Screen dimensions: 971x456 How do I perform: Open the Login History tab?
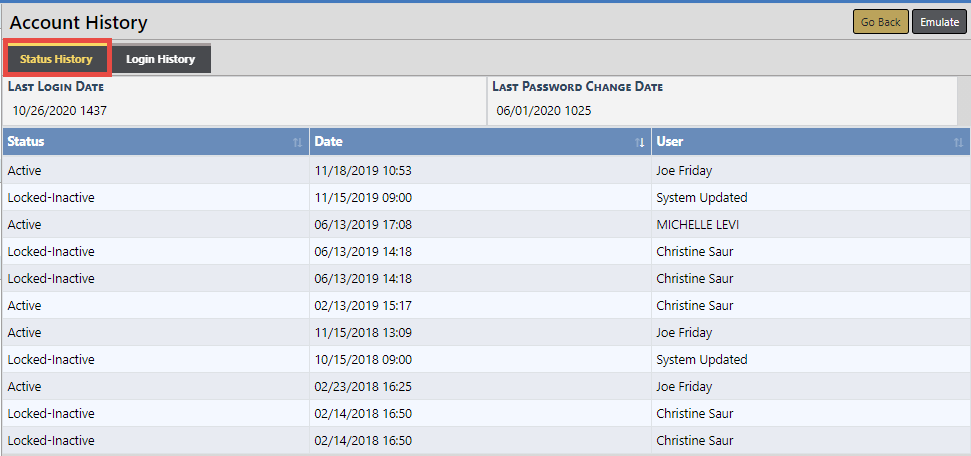click(160, 59)
